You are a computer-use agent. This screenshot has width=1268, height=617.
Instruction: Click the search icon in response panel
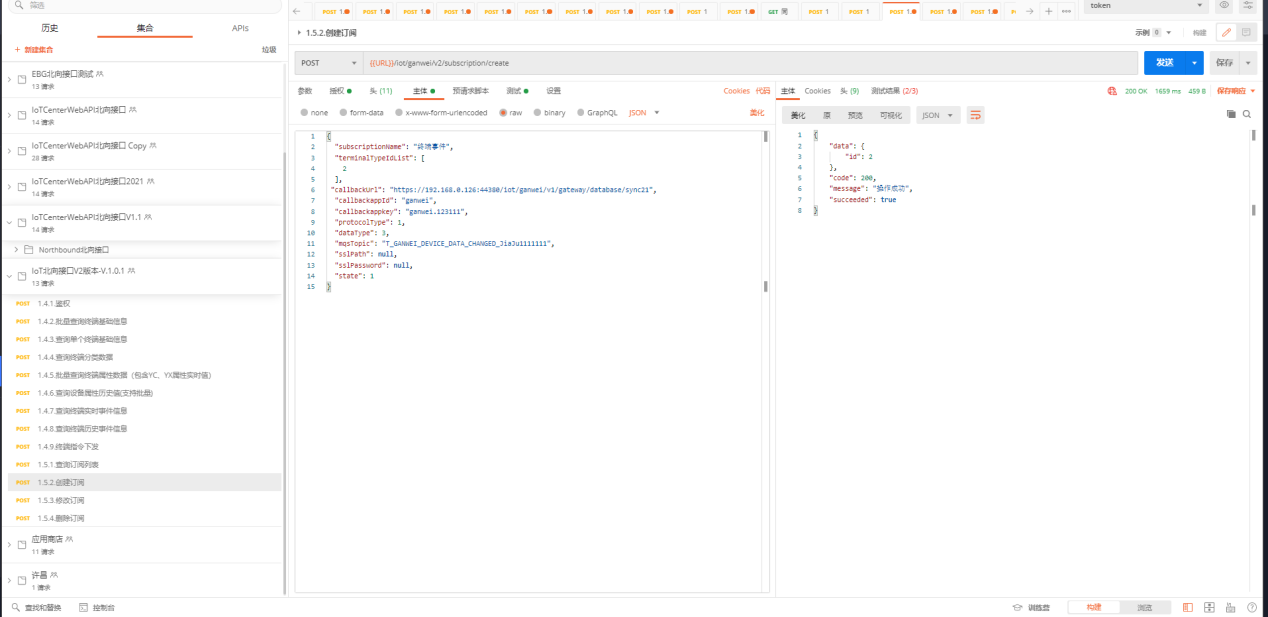[x=1246, y=114]
